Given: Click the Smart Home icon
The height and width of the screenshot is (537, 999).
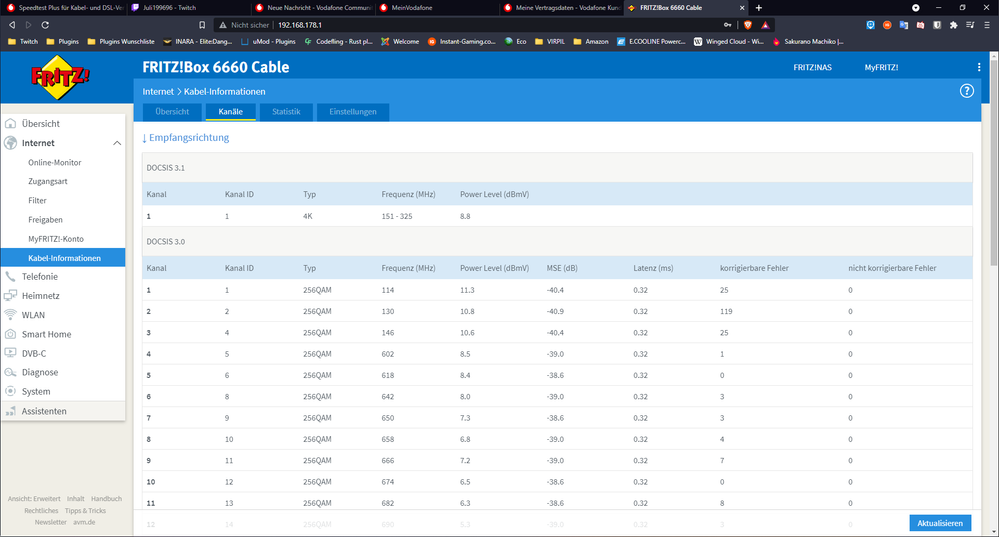Looking at the screenshot, I should click(x=10, y=334).
